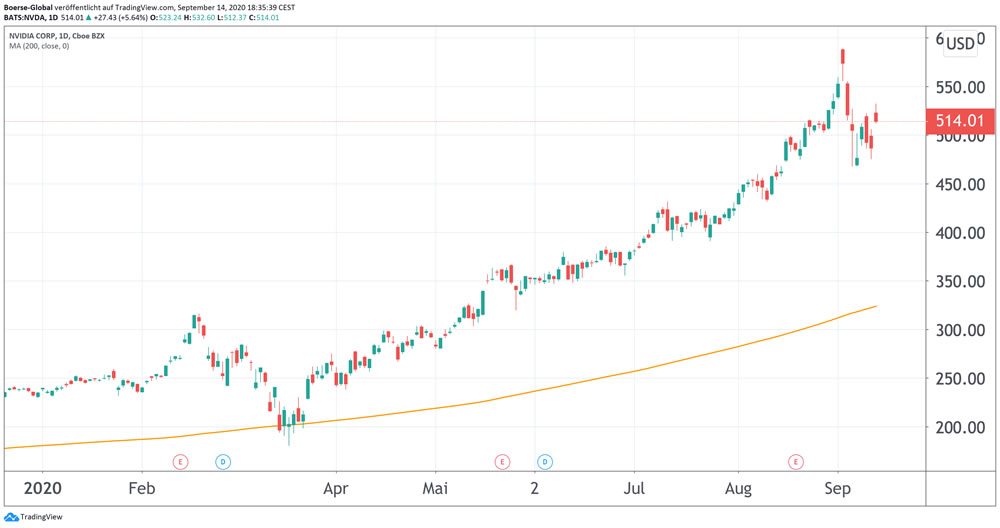The image size is (1000, 528).
Task: Click the earnings E marker in February
Action: click(x=180, y=461)
